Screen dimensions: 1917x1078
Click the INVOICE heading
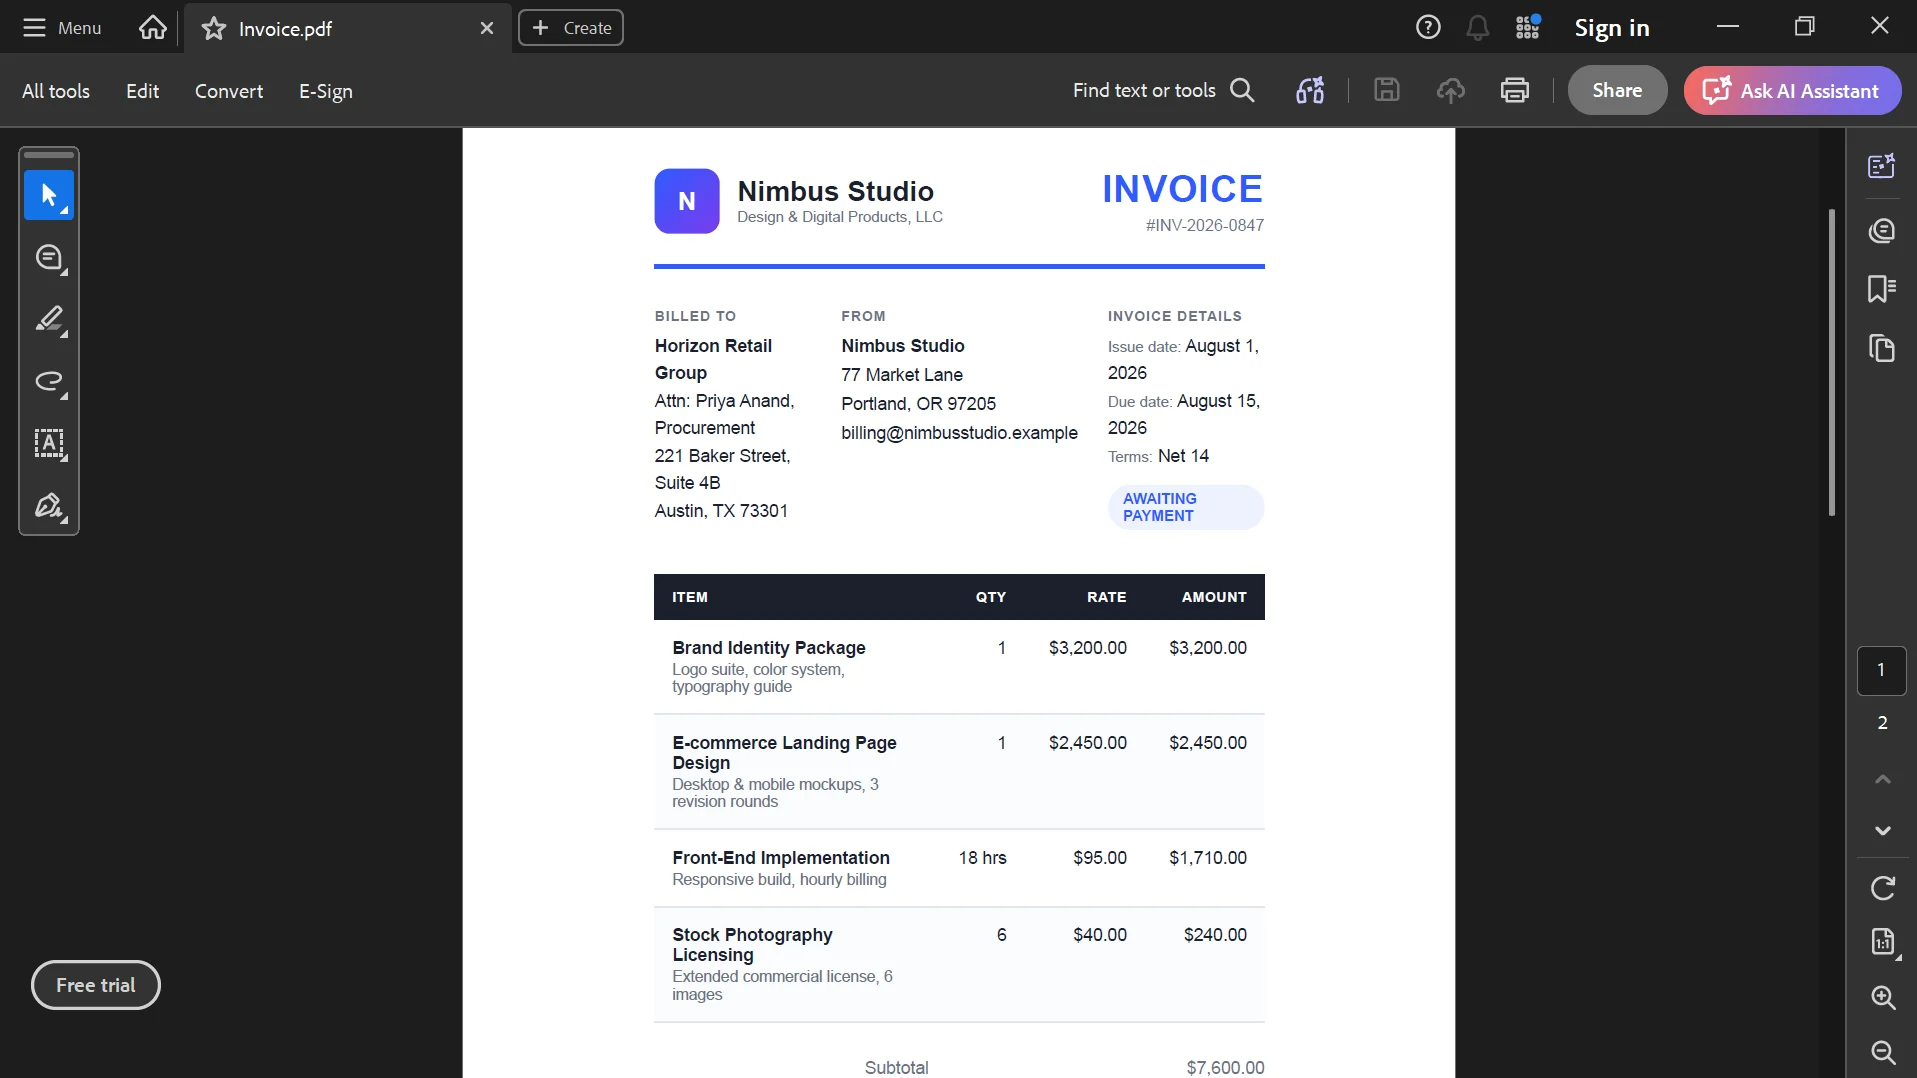click(1182, 189)
